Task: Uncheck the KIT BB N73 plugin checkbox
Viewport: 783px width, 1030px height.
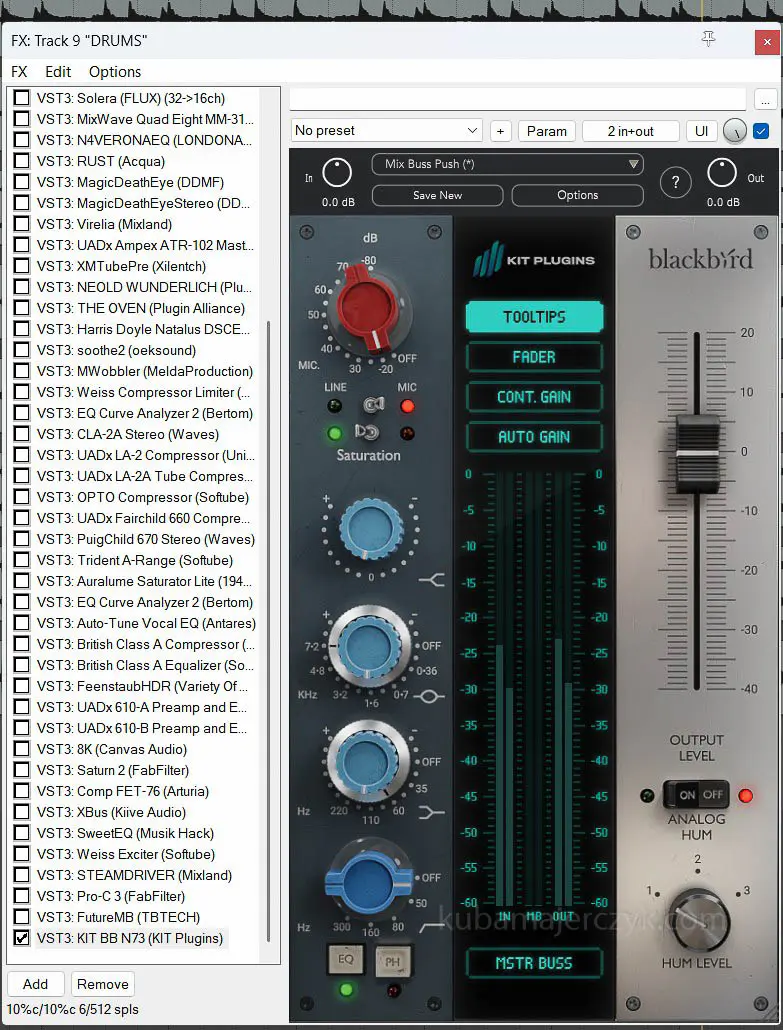Action: click(x=21, y=938)
